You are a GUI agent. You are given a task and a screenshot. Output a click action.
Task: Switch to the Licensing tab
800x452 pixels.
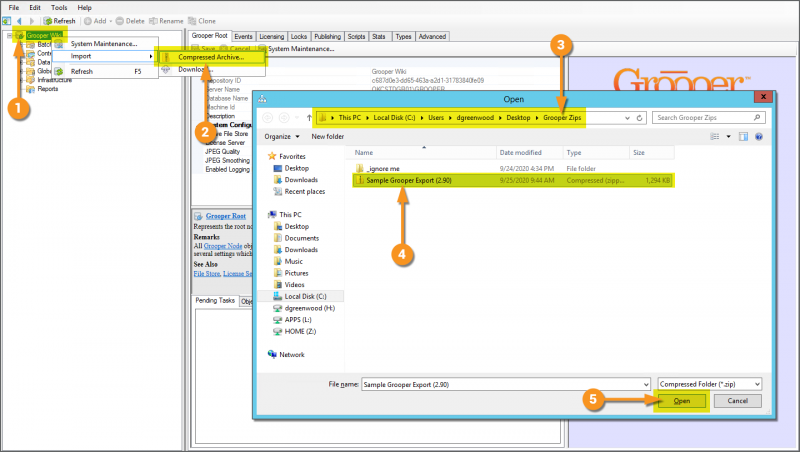point(271,37)
